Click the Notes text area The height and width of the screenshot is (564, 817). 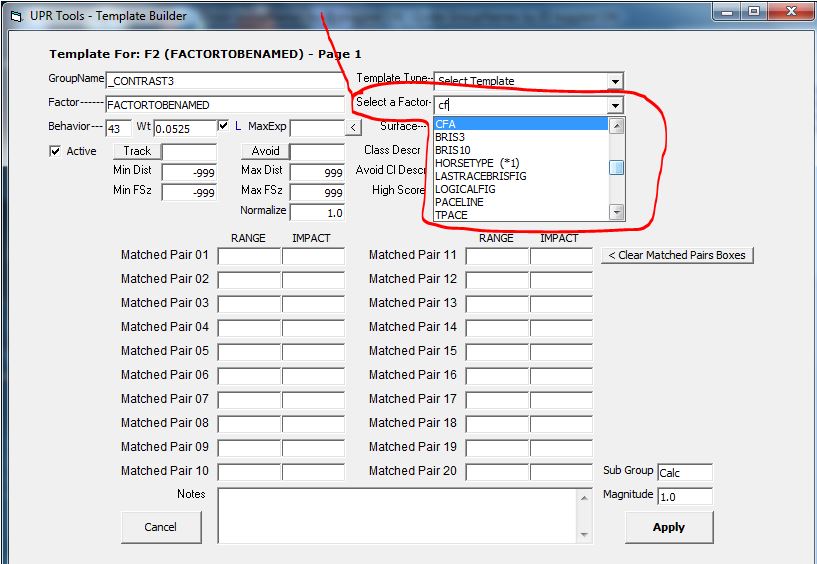point(397,516)
